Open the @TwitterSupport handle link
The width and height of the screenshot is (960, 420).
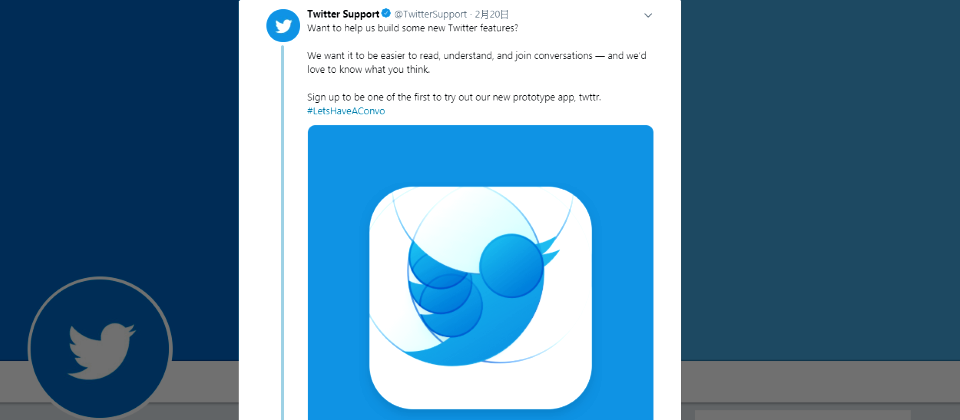tap(430, 14)
